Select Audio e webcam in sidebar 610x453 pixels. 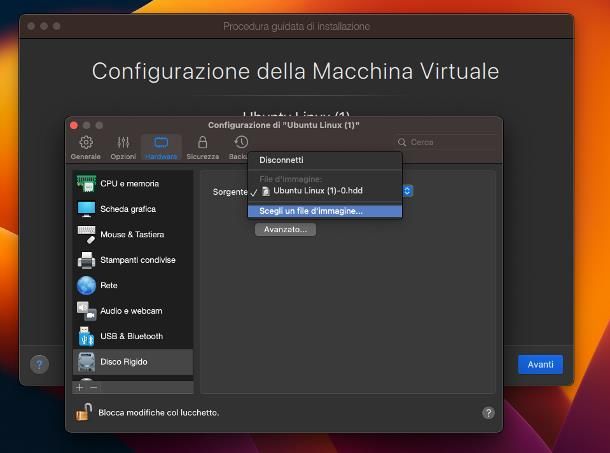(x=133, y=311)
